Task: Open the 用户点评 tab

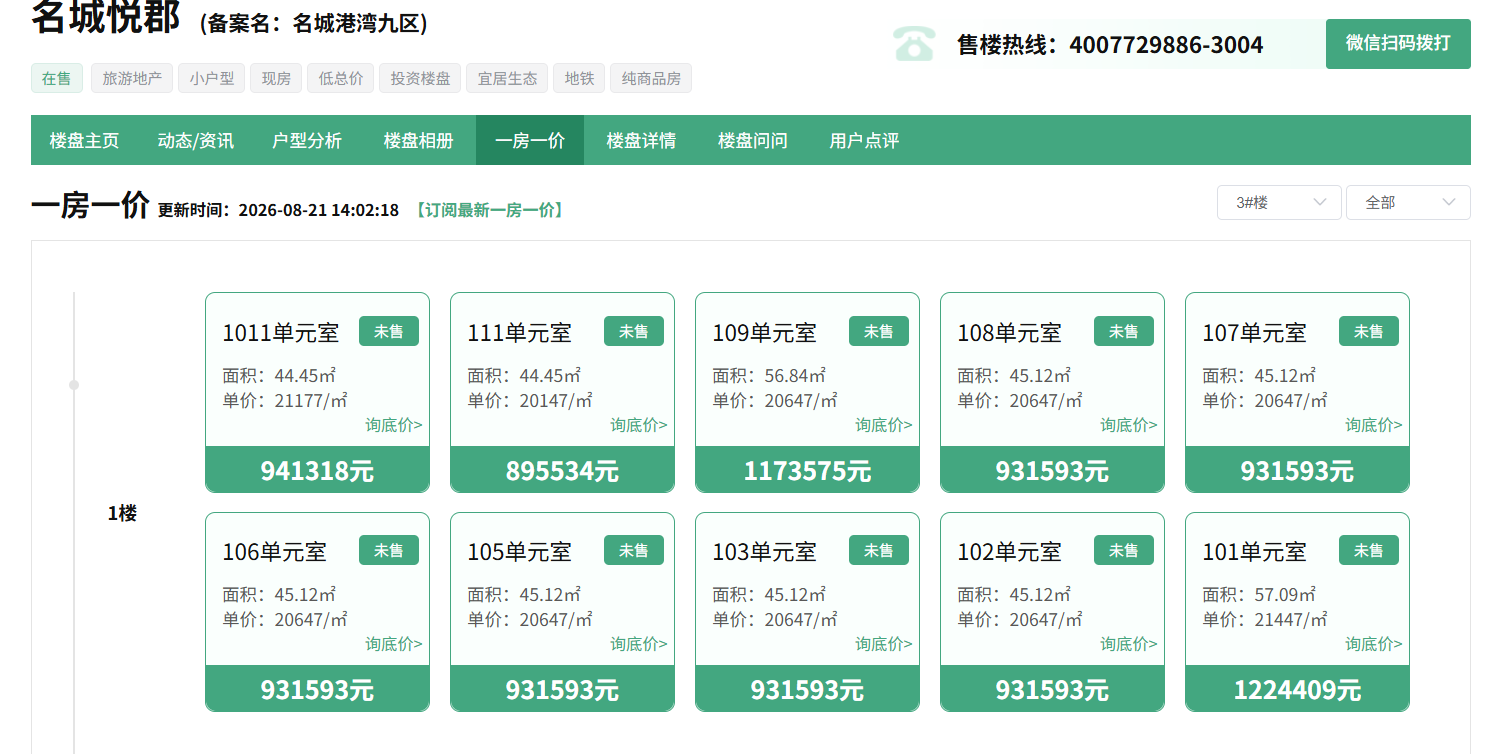Action: coord(864,141)
